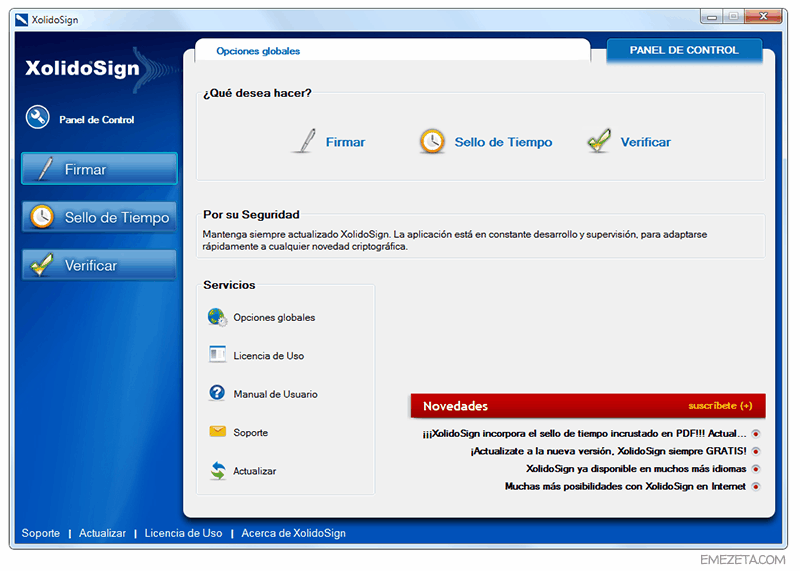Click the Soporte link in bottom bar
This screenshot has width=800, height=571.
(x=40, y=533)
